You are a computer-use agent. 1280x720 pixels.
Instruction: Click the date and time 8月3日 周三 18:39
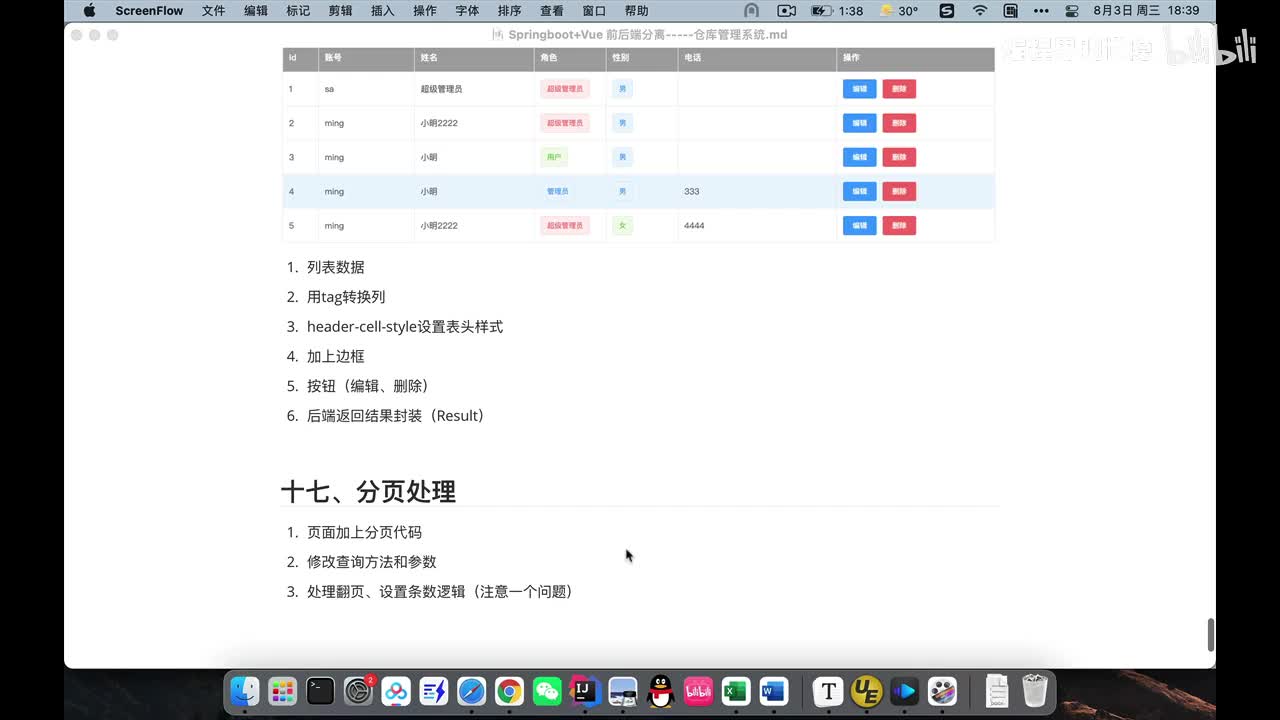(1146, 11)
